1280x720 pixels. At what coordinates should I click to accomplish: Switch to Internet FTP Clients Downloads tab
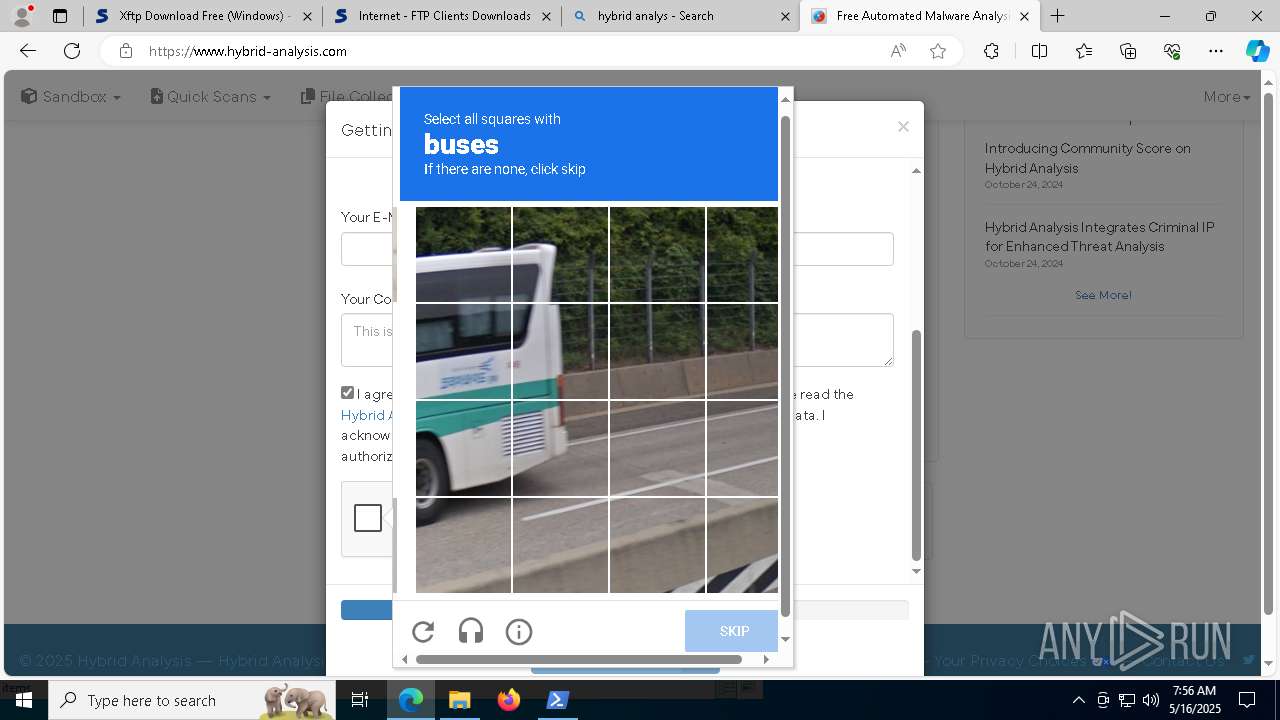click(x=441, y=16)
